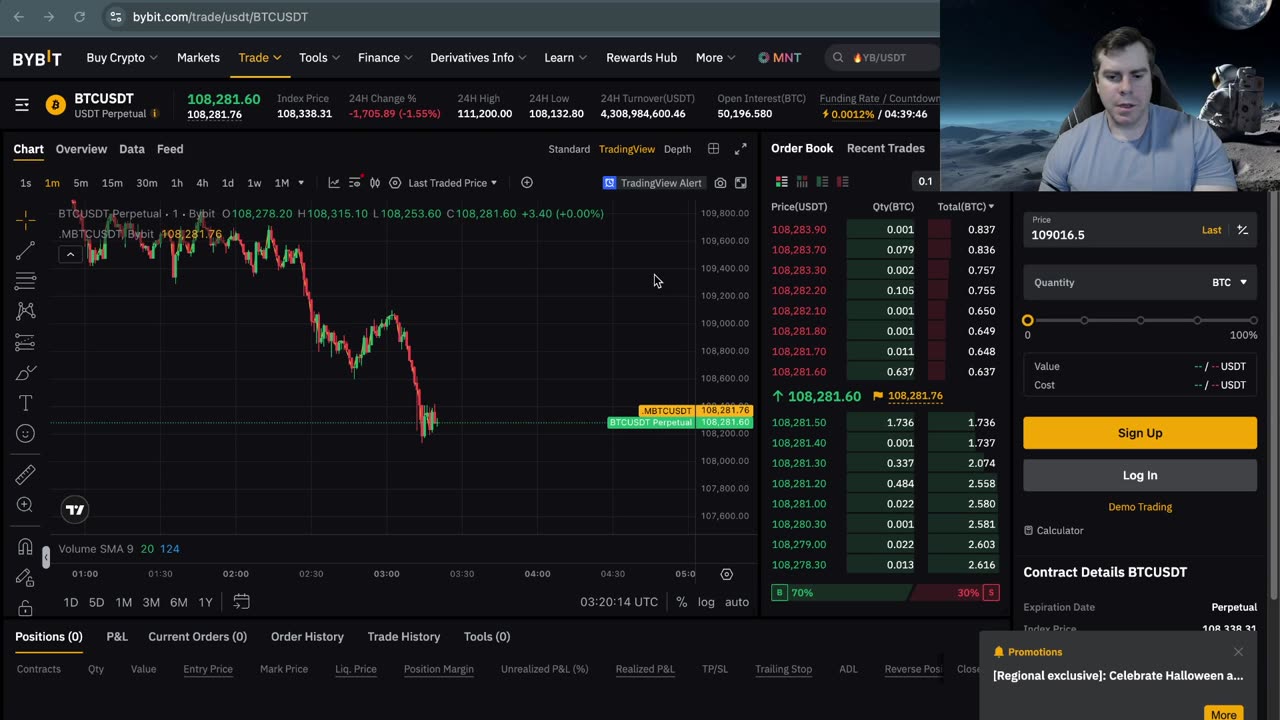
Task: Take a chart snapshot with camera icon
Action: [x=720, y=183]
